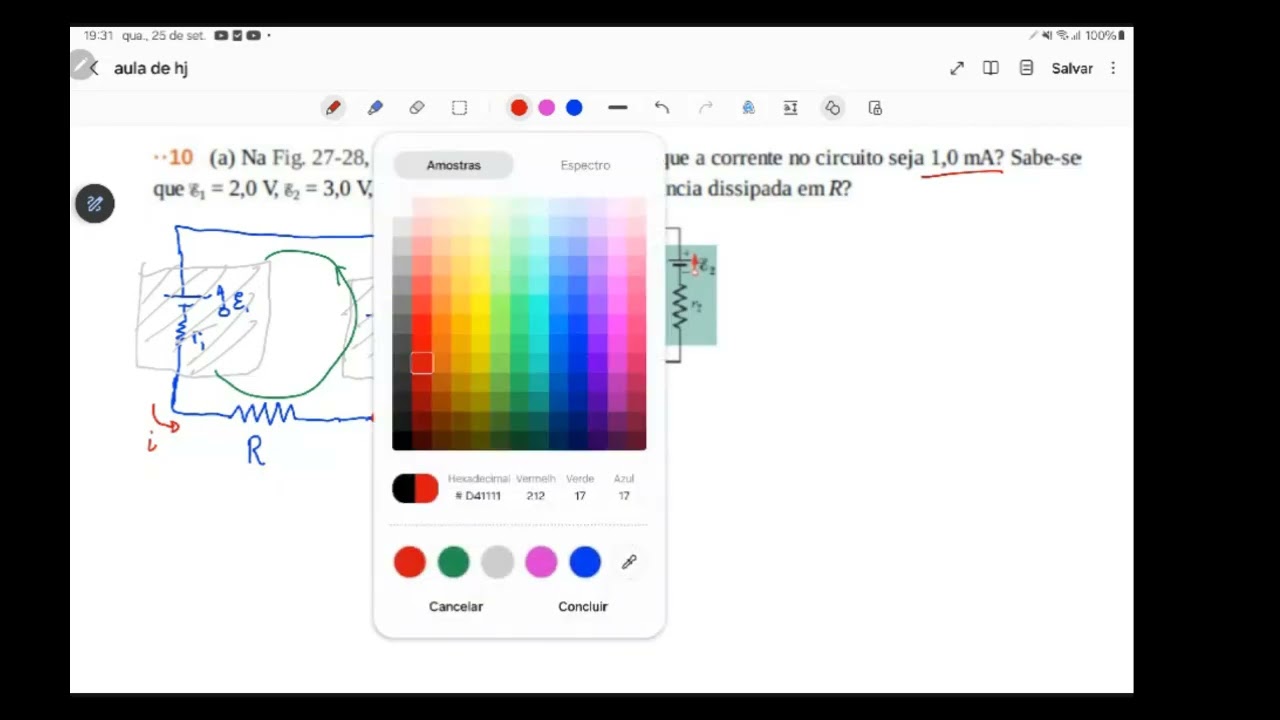Select the lasso selection tool
The image size is (1280, 720).
pyautogui.click(x=459, y=108)
